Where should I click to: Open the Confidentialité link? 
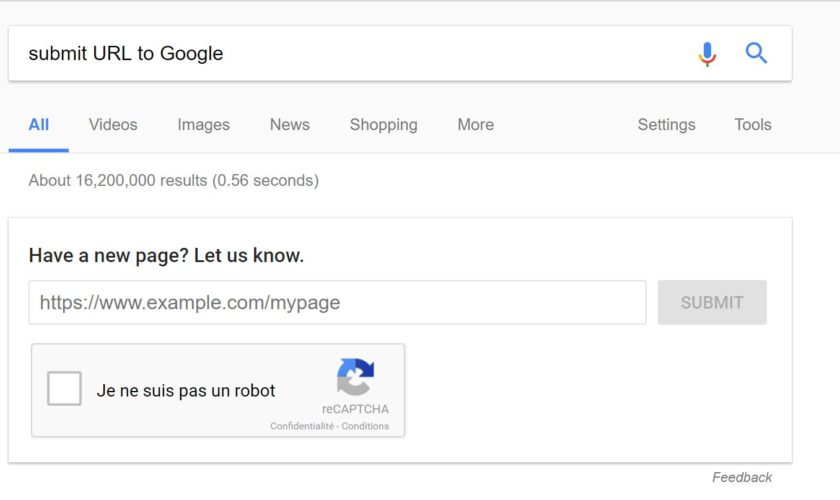[301, 426]
